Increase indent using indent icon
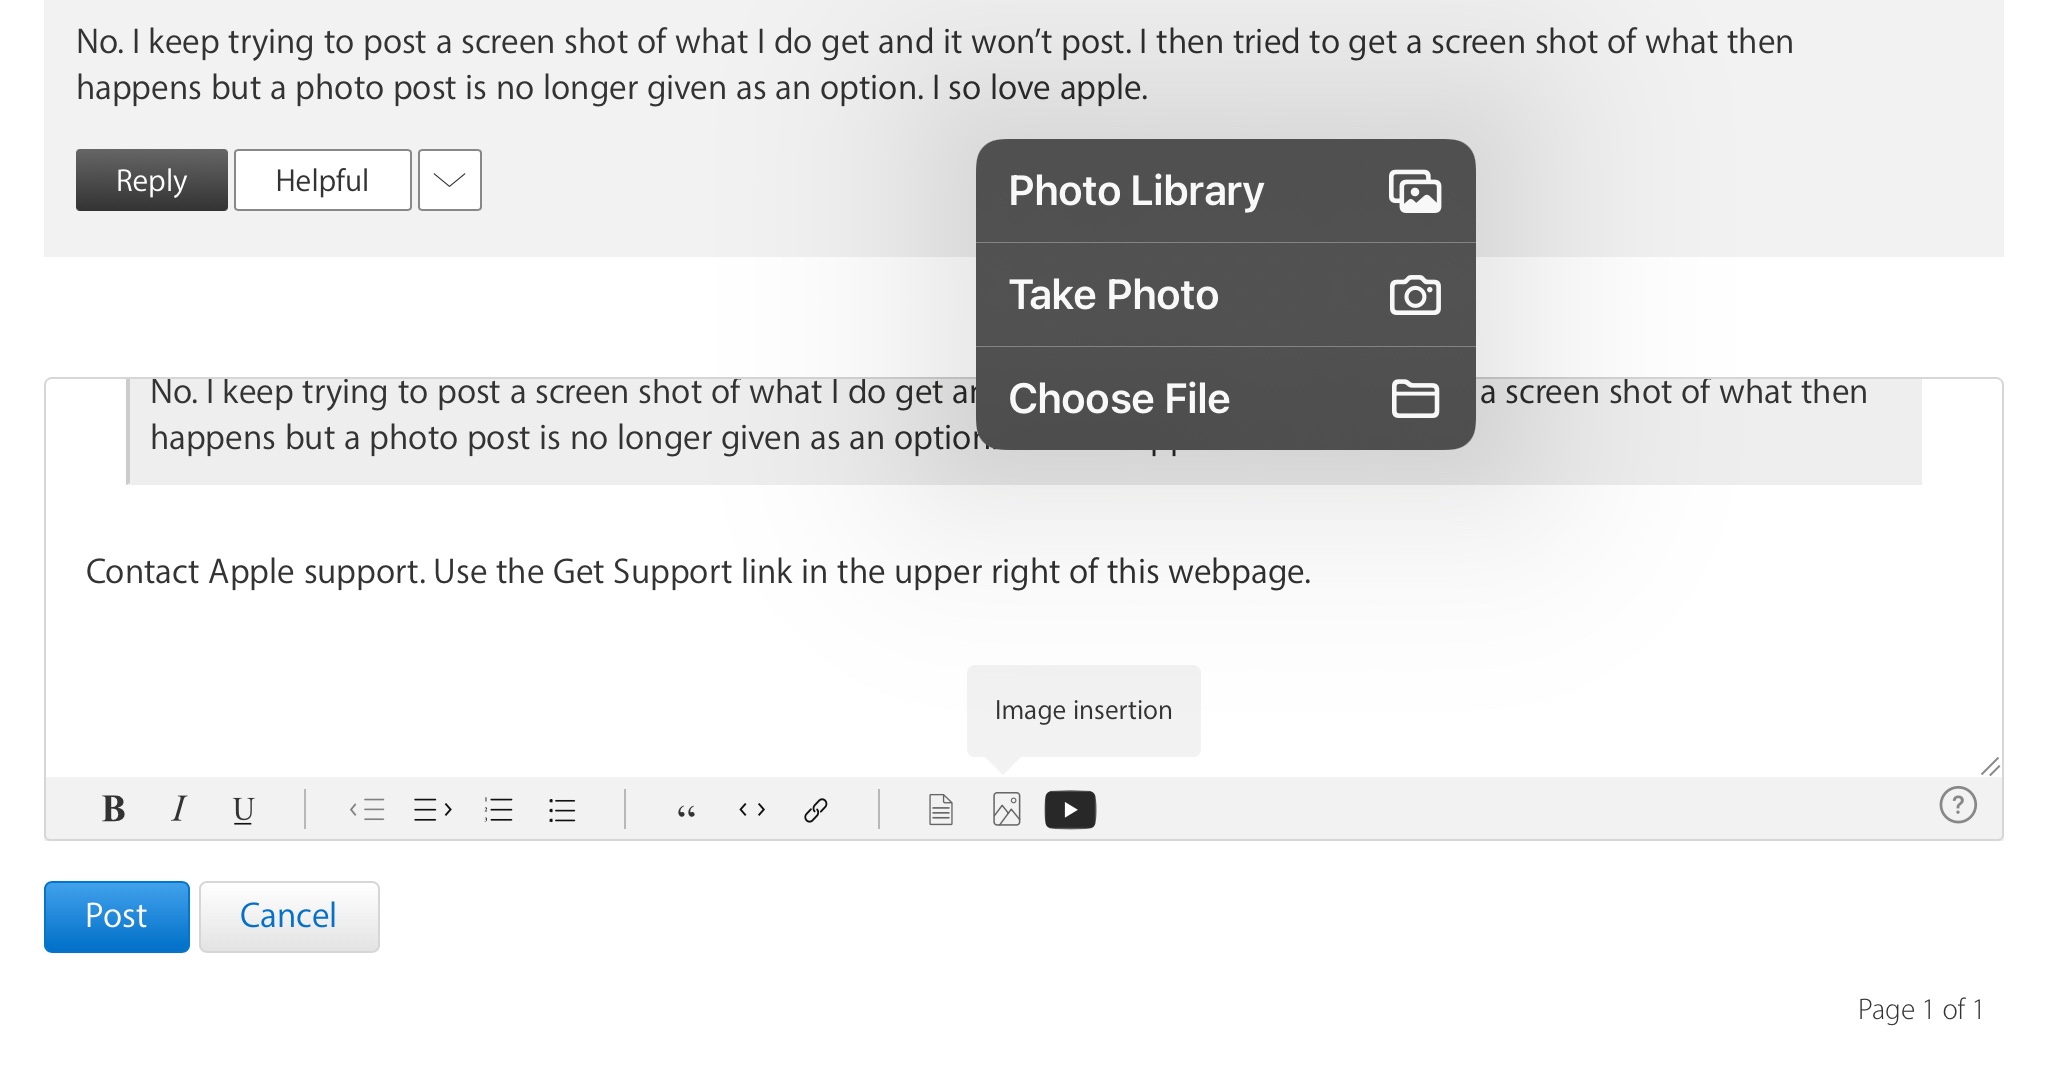2048x1086 pixels. pyautogui.click(x=433, y=809)
